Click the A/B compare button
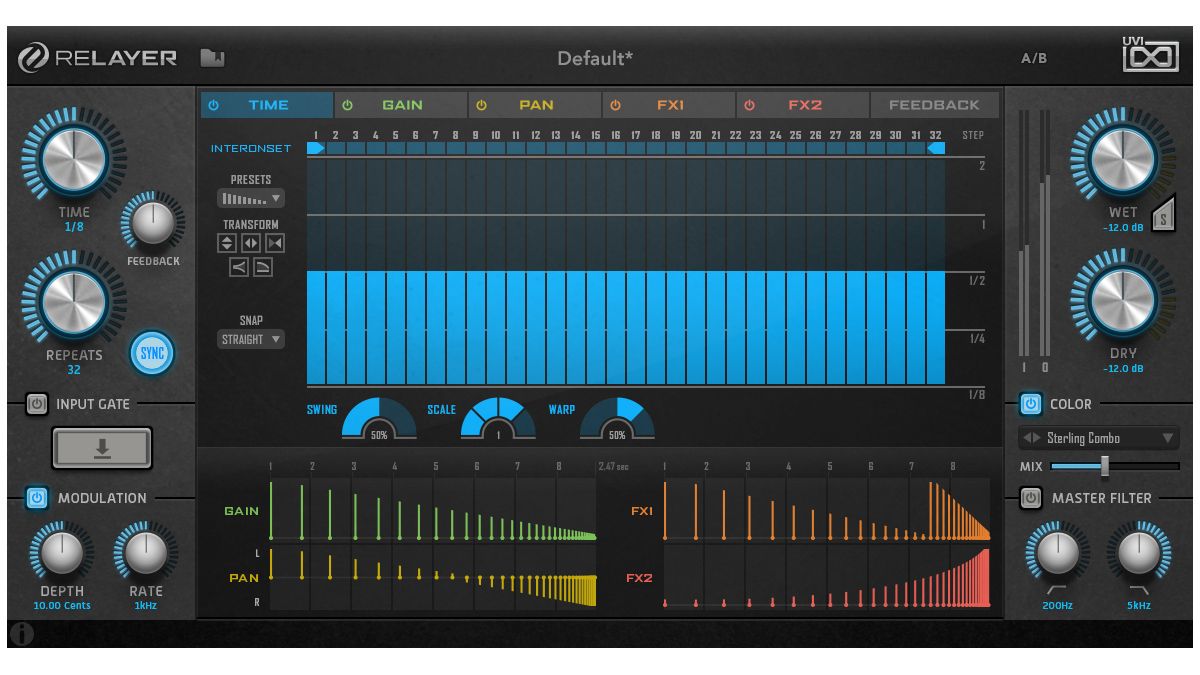This screenshot has height=675, width=1200. (1034, 59)
